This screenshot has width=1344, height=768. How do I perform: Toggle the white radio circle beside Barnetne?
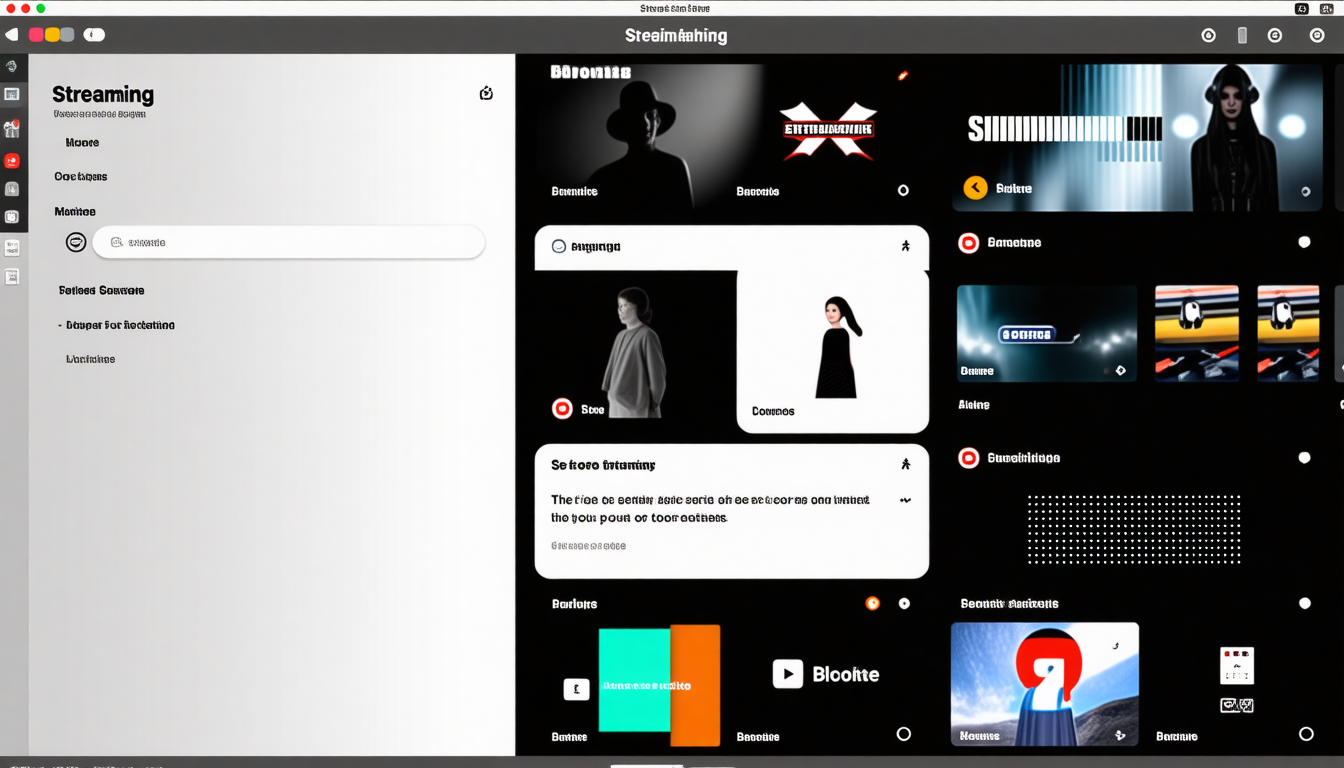click(1304, 241)
